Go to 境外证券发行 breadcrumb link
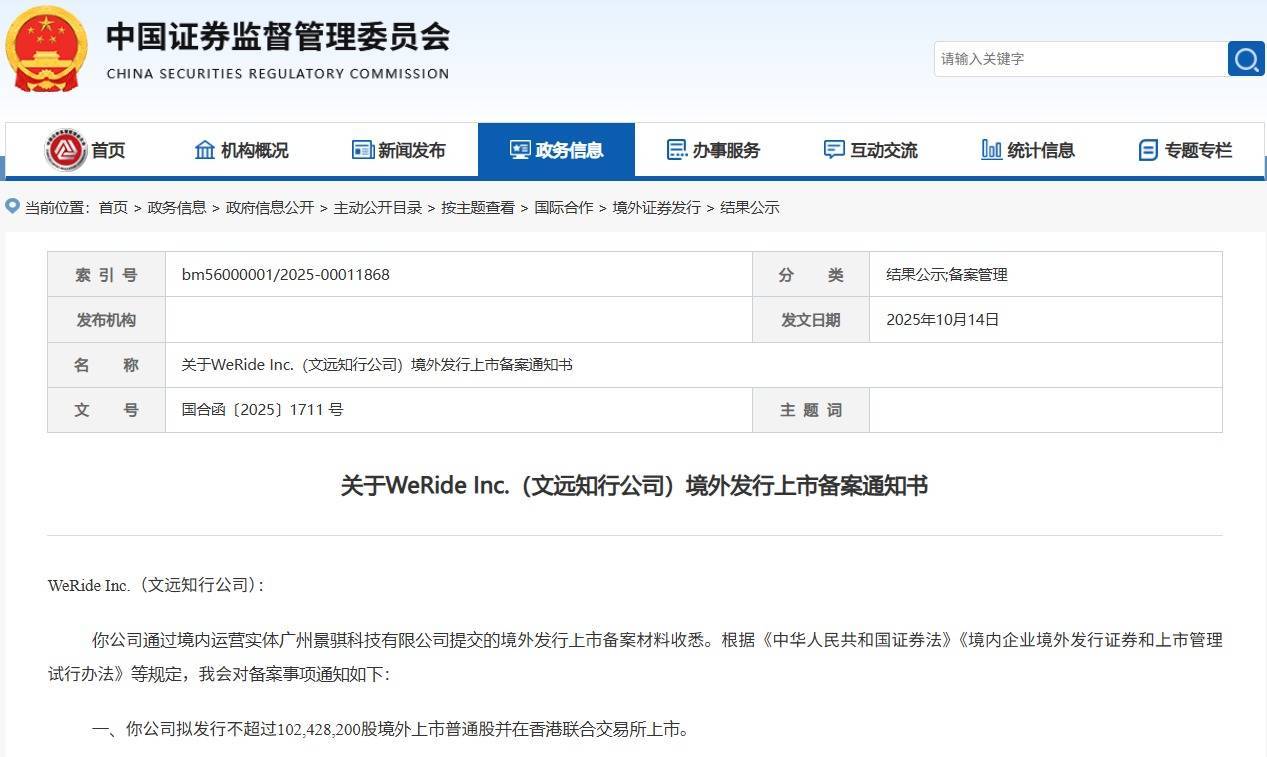This screenshot has width=1267, height=757. (656, 208)
